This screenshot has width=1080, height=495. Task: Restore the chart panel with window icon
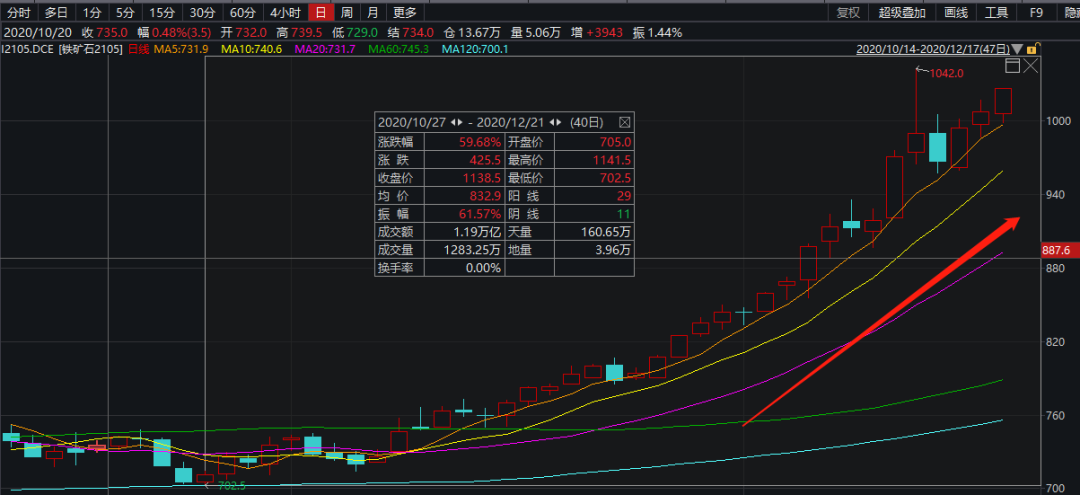1012,66
